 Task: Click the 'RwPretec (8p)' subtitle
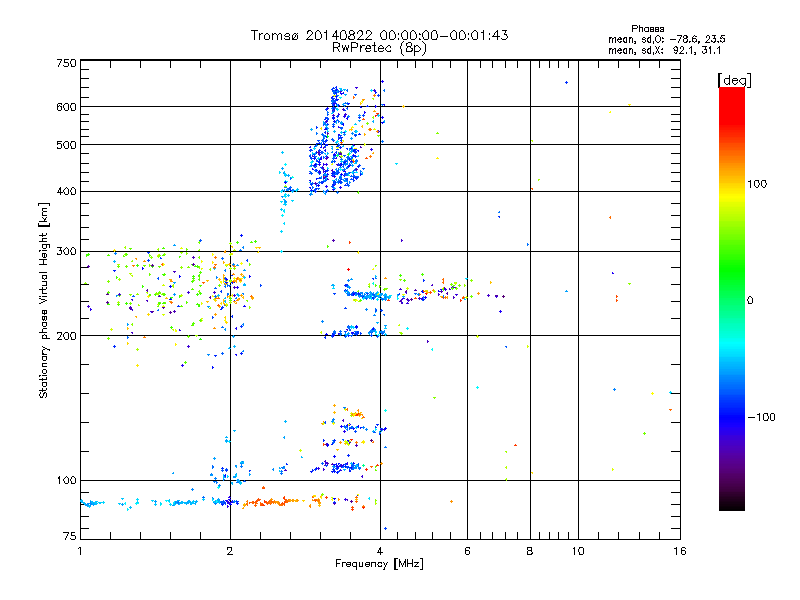point(379,48)
